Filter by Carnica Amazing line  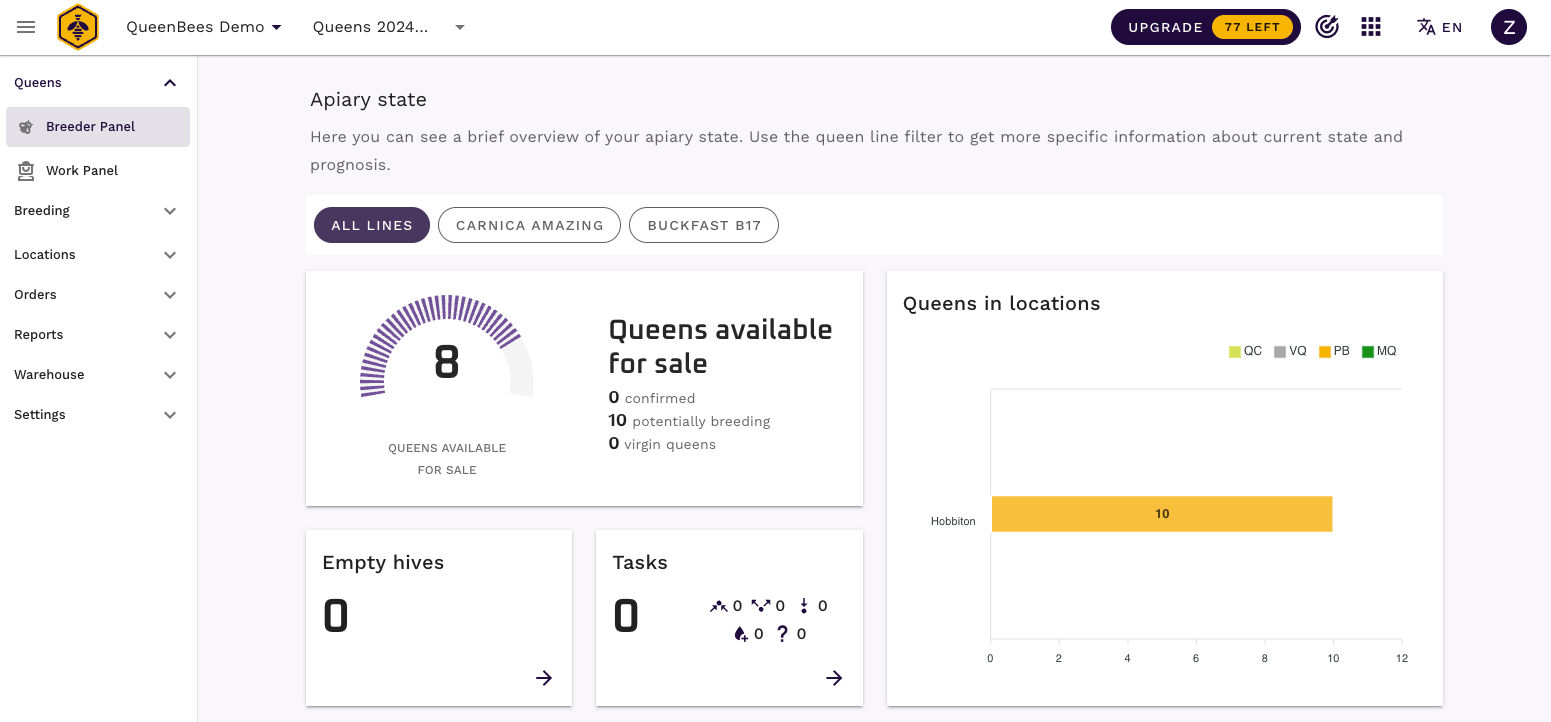click(x=529, y=225)
